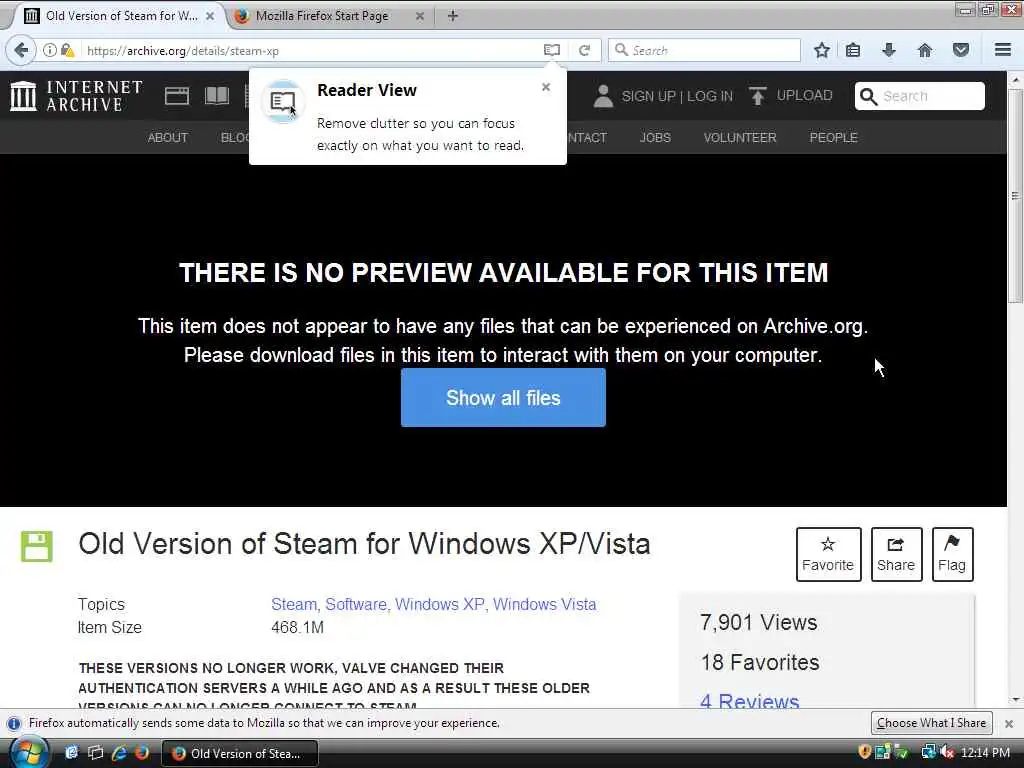Image resolution: width=1024 pixels, height=768 pixels.
Task: Click the scrollbar down arrow
Action: [x=1015, y=700]
